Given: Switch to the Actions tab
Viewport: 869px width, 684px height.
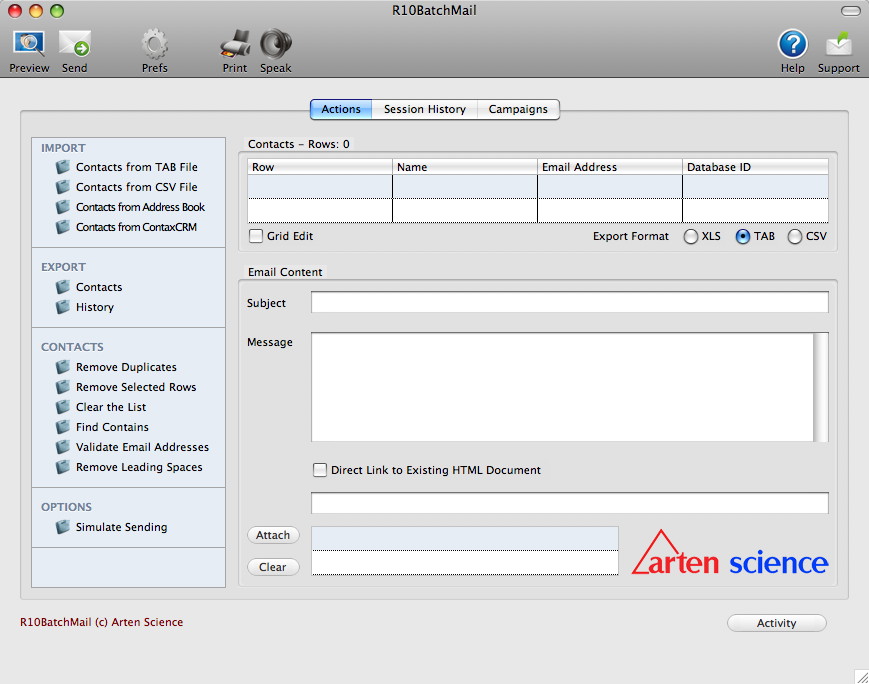Looking at the screenshot, I should pos(341,109).
